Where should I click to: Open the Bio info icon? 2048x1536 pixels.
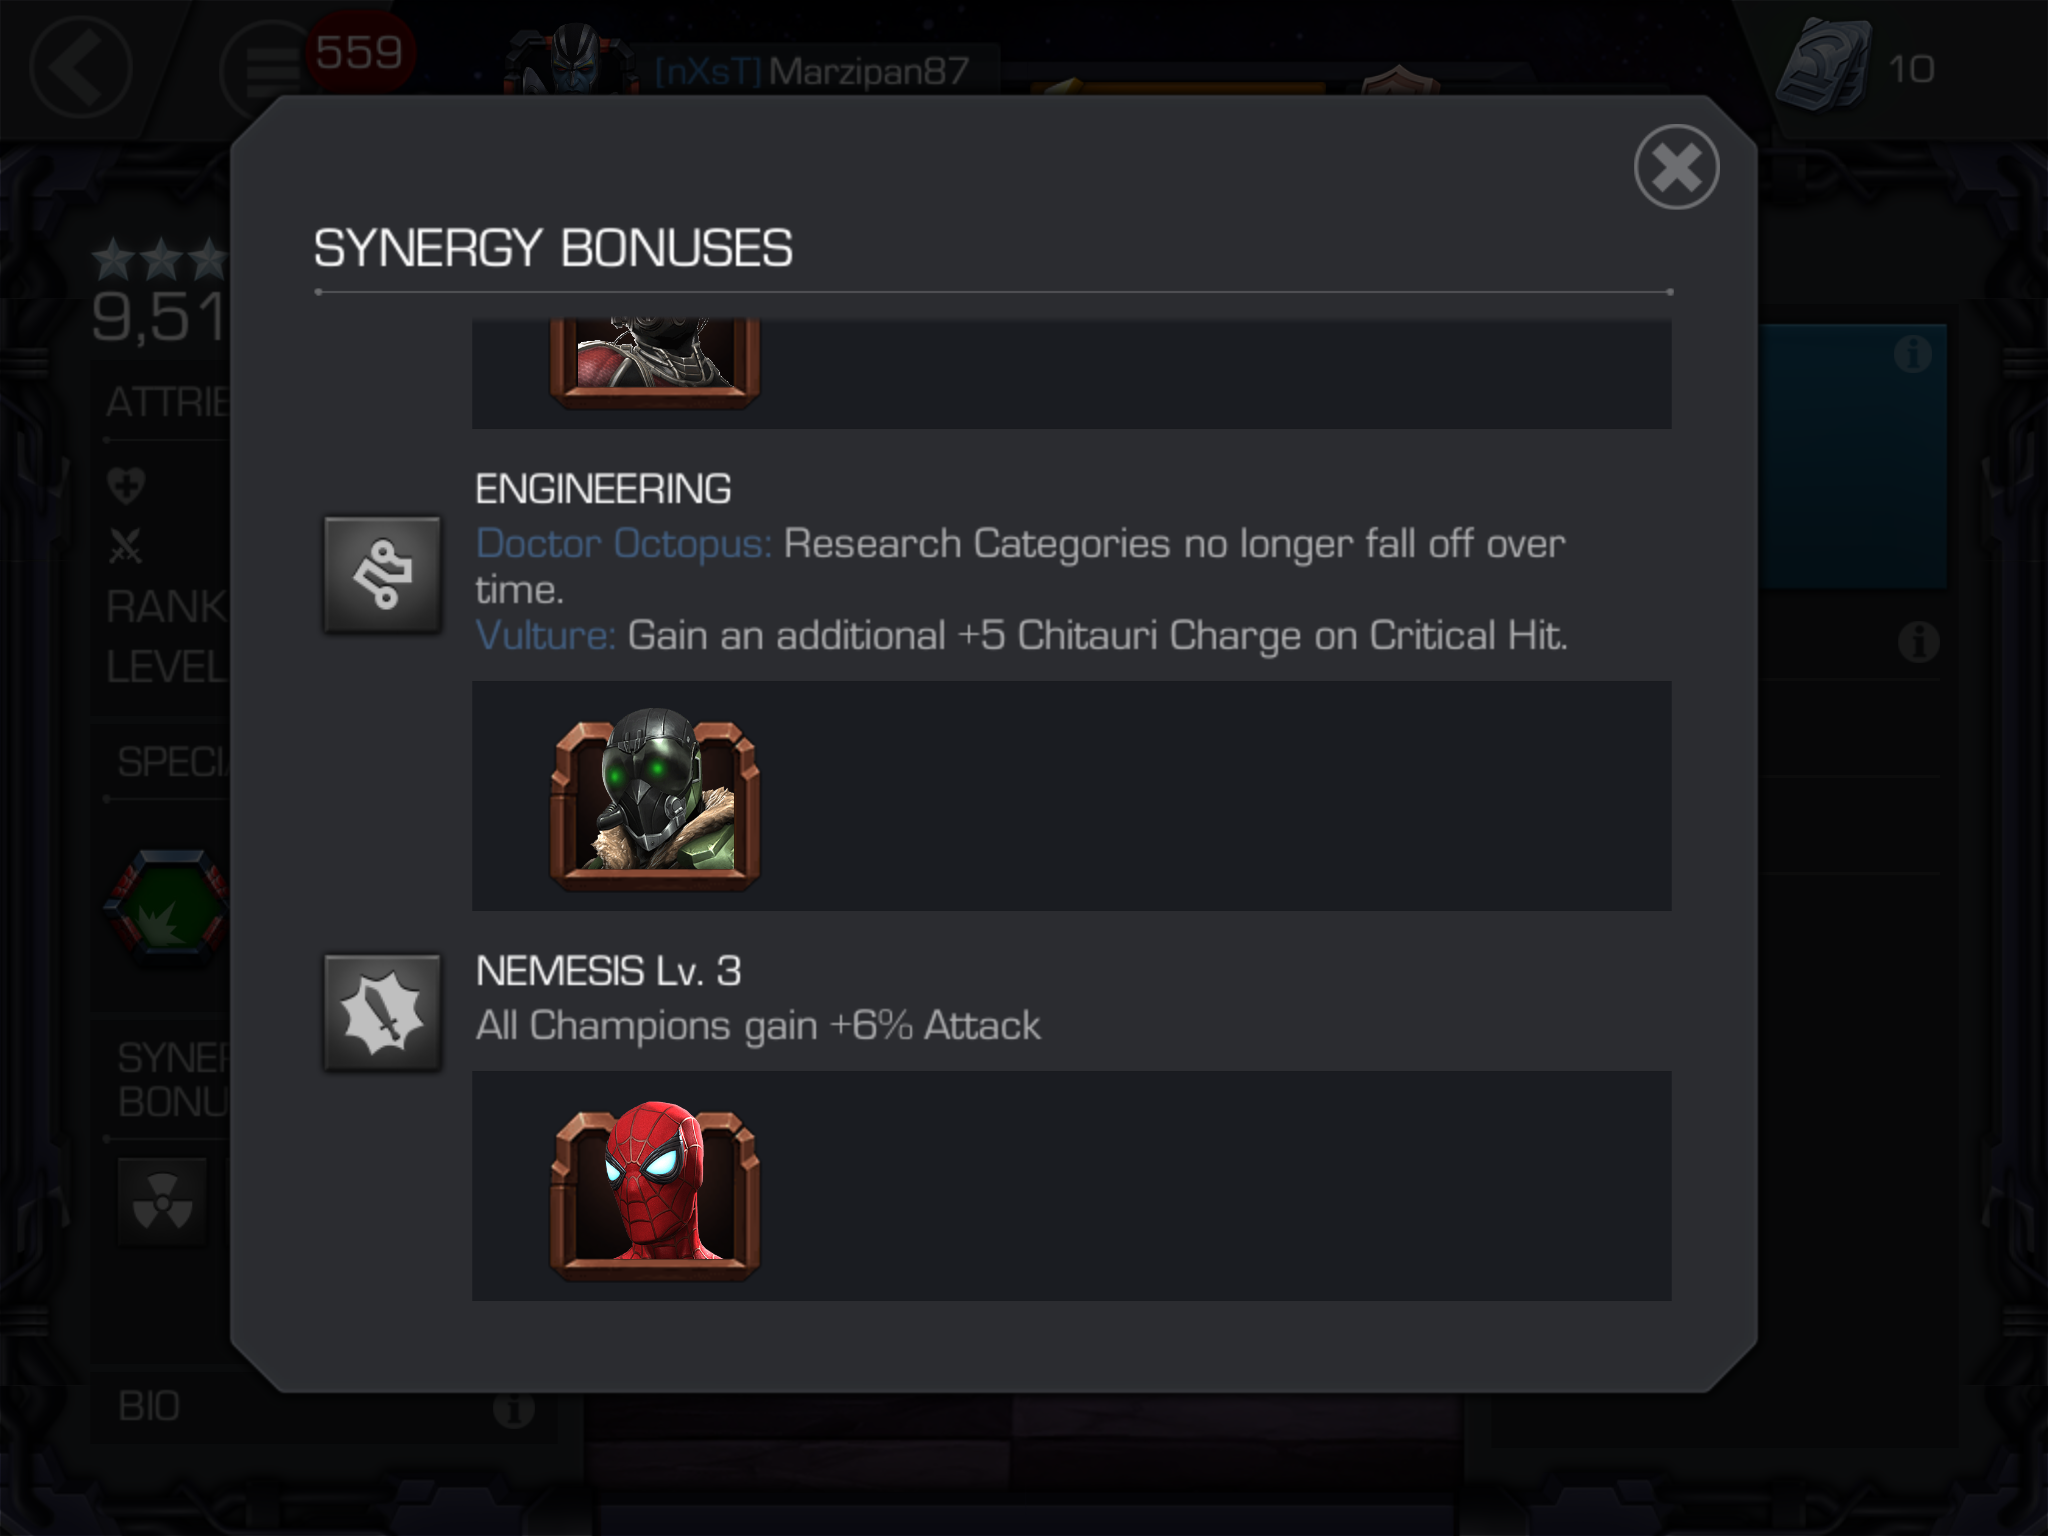(514, 1410)
